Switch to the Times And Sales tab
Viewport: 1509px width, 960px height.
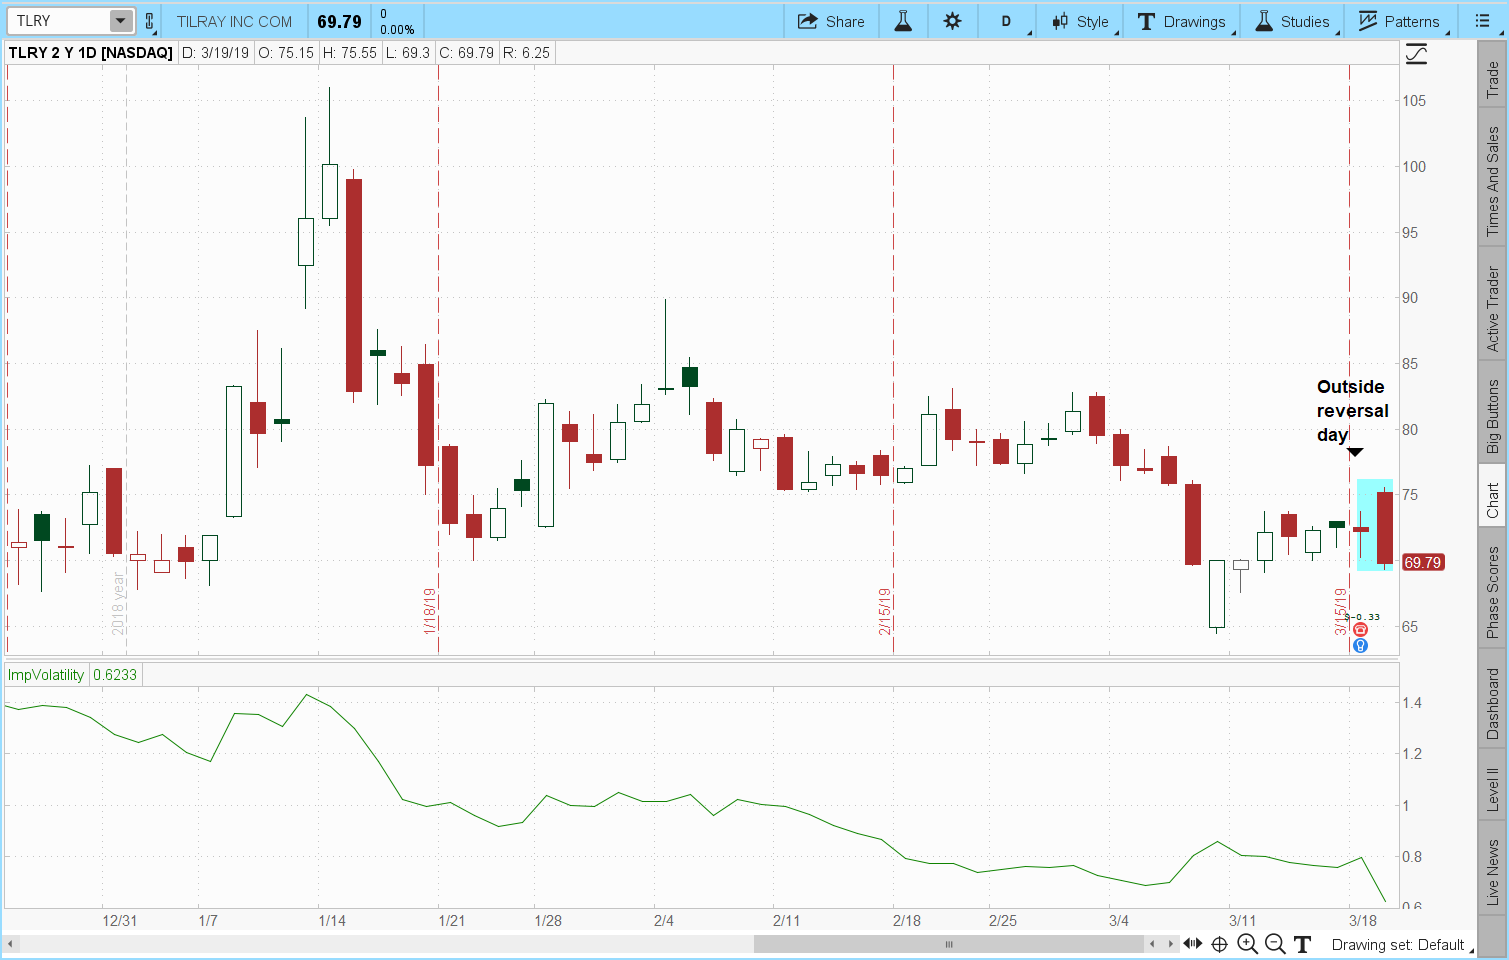[x=1492, y=181]
